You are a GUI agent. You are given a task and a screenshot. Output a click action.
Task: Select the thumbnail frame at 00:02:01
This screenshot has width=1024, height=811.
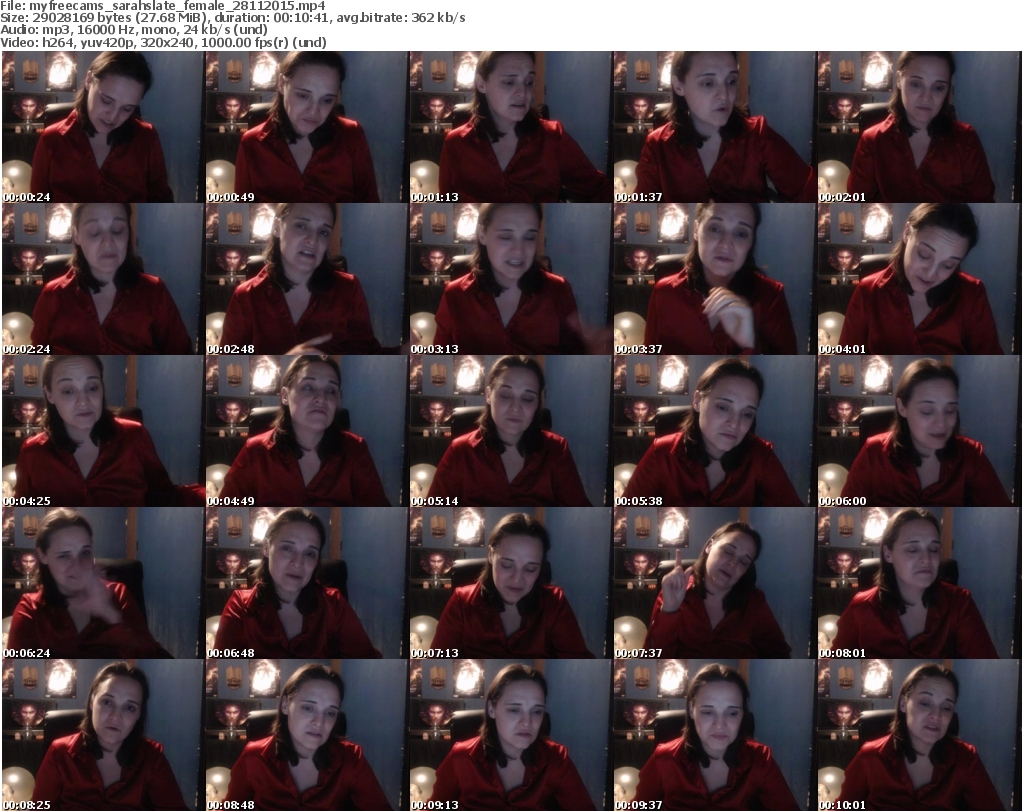(919, 127)
